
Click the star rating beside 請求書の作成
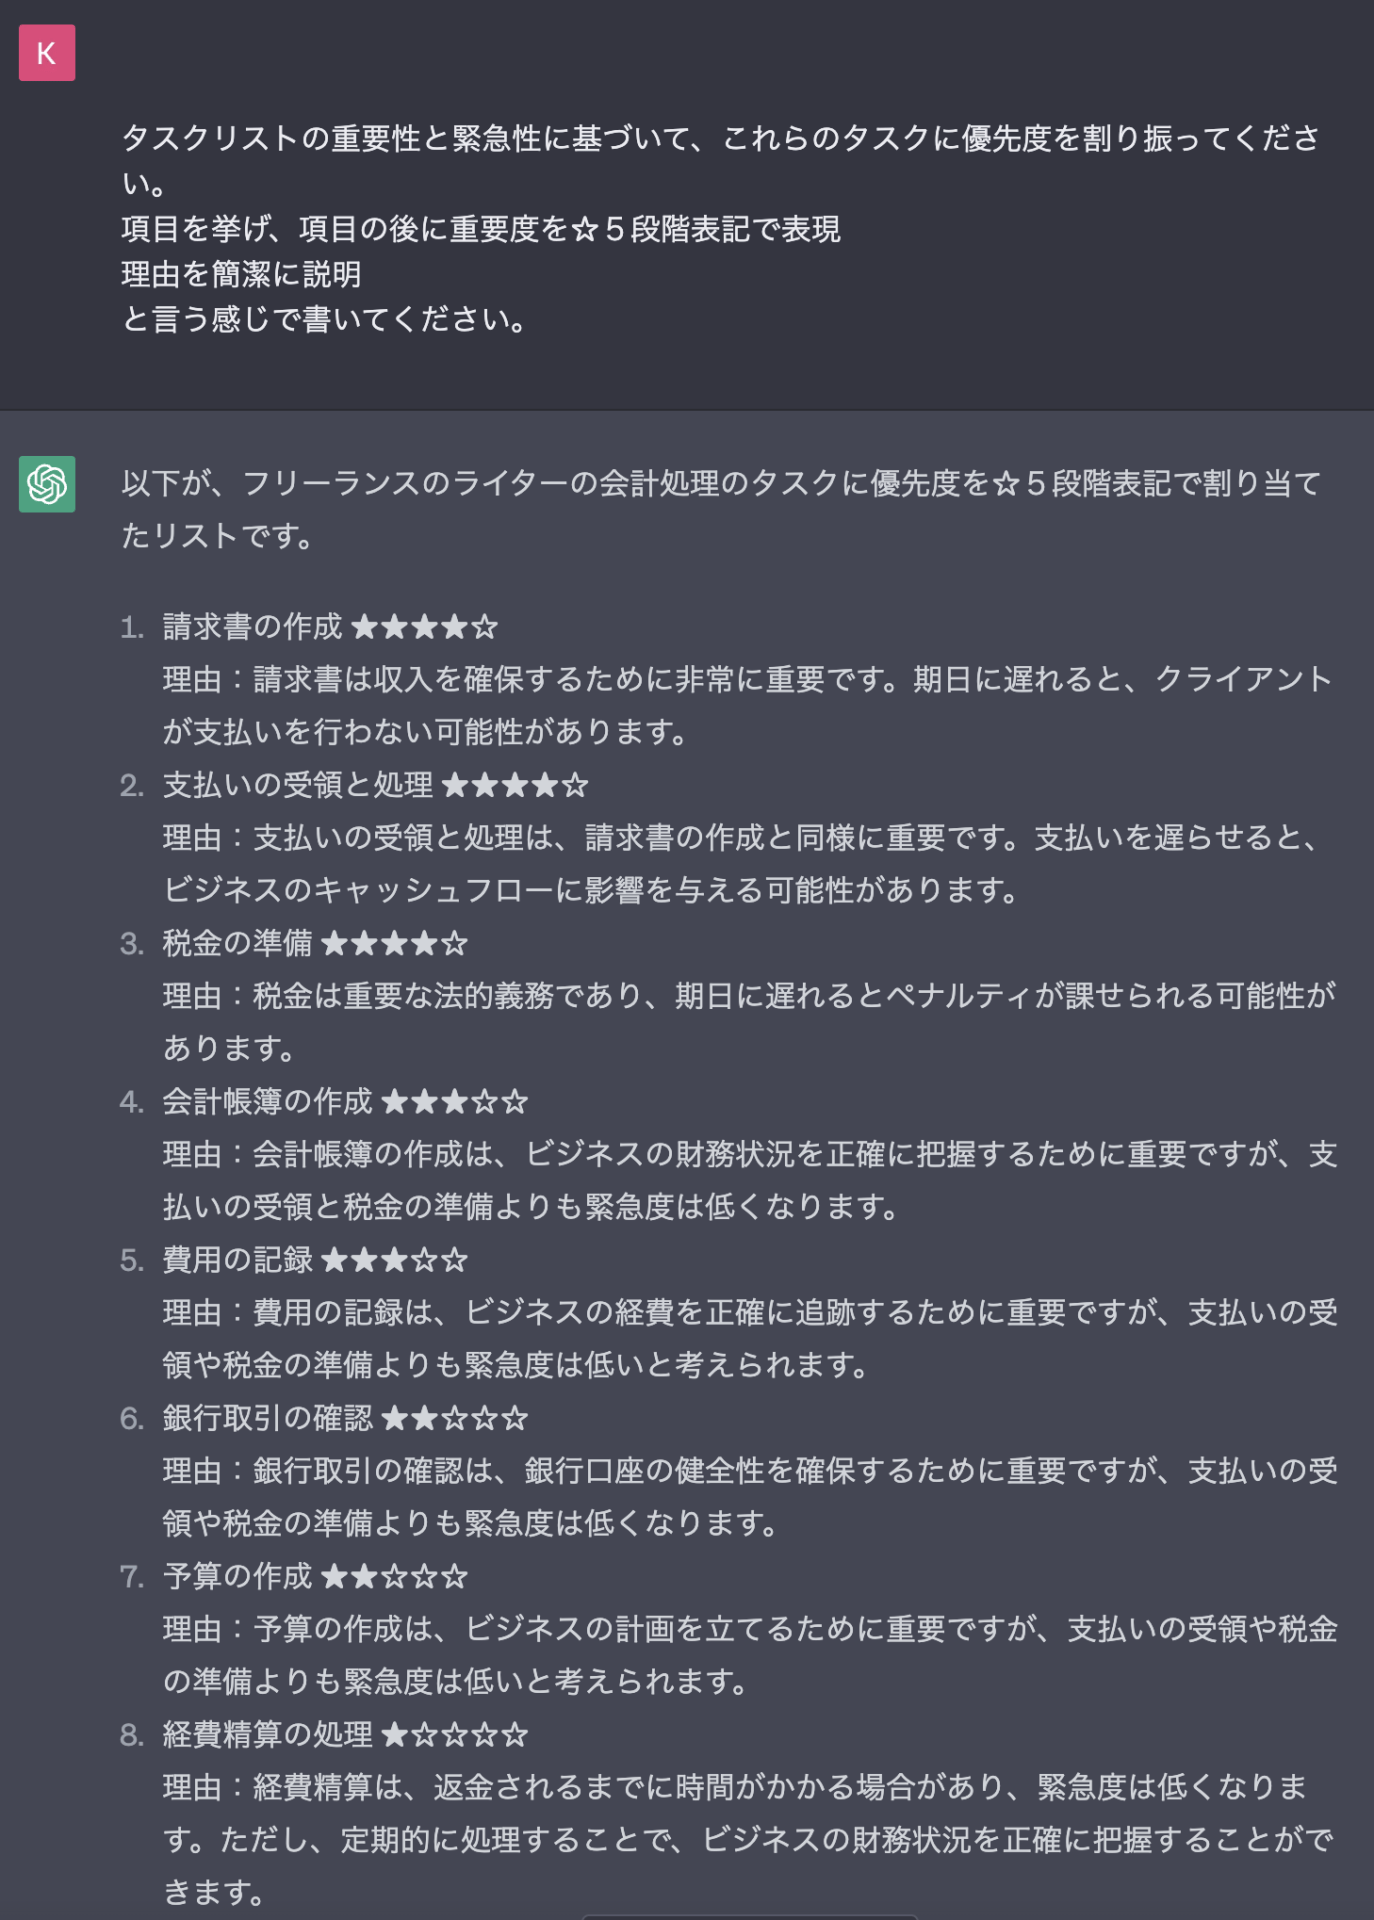pos(424,628)
